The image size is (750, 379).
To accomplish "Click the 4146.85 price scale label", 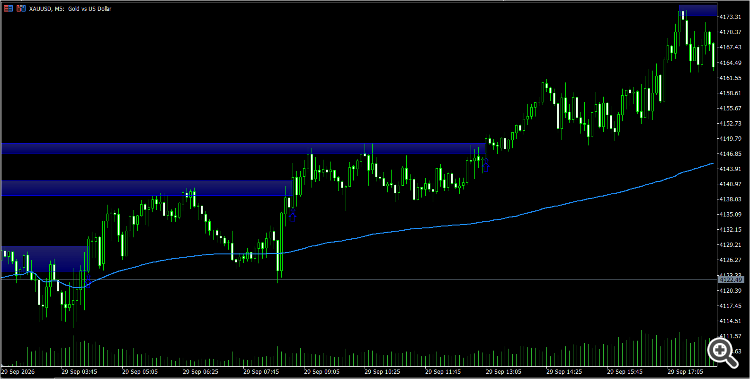I will 729,154.
